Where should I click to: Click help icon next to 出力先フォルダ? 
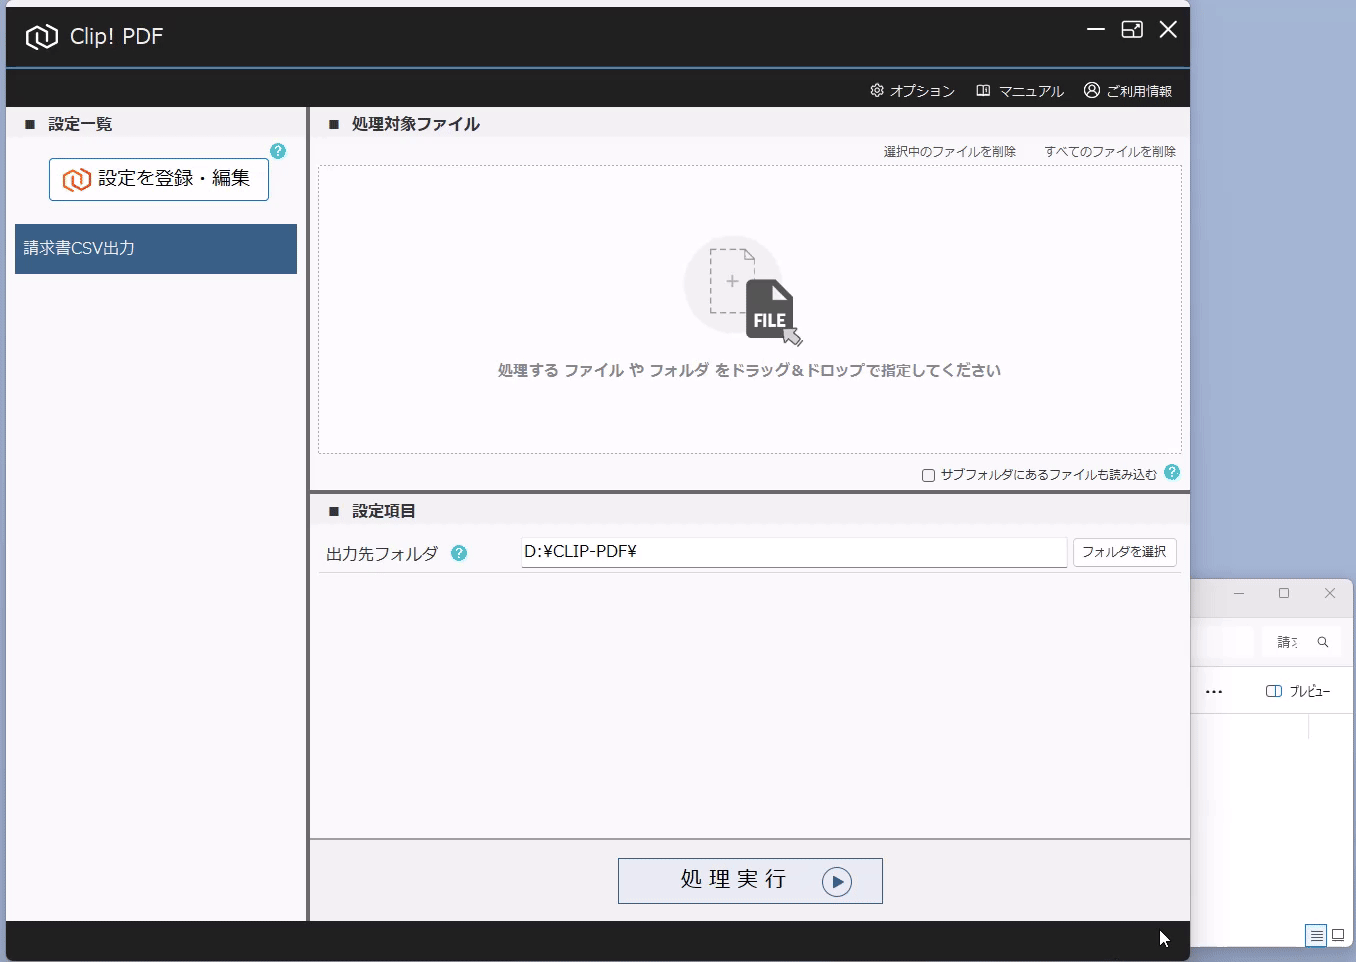(459, 553)
